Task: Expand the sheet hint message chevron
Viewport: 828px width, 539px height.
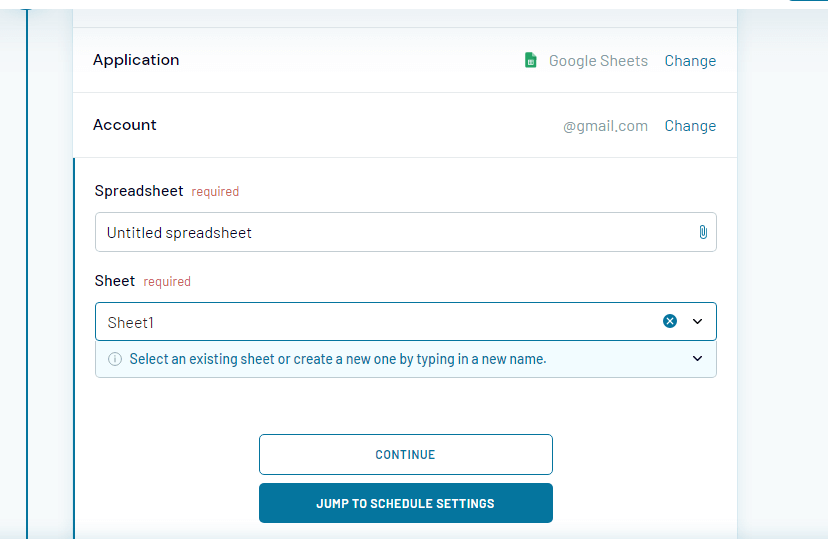Action: click(698, 359)
